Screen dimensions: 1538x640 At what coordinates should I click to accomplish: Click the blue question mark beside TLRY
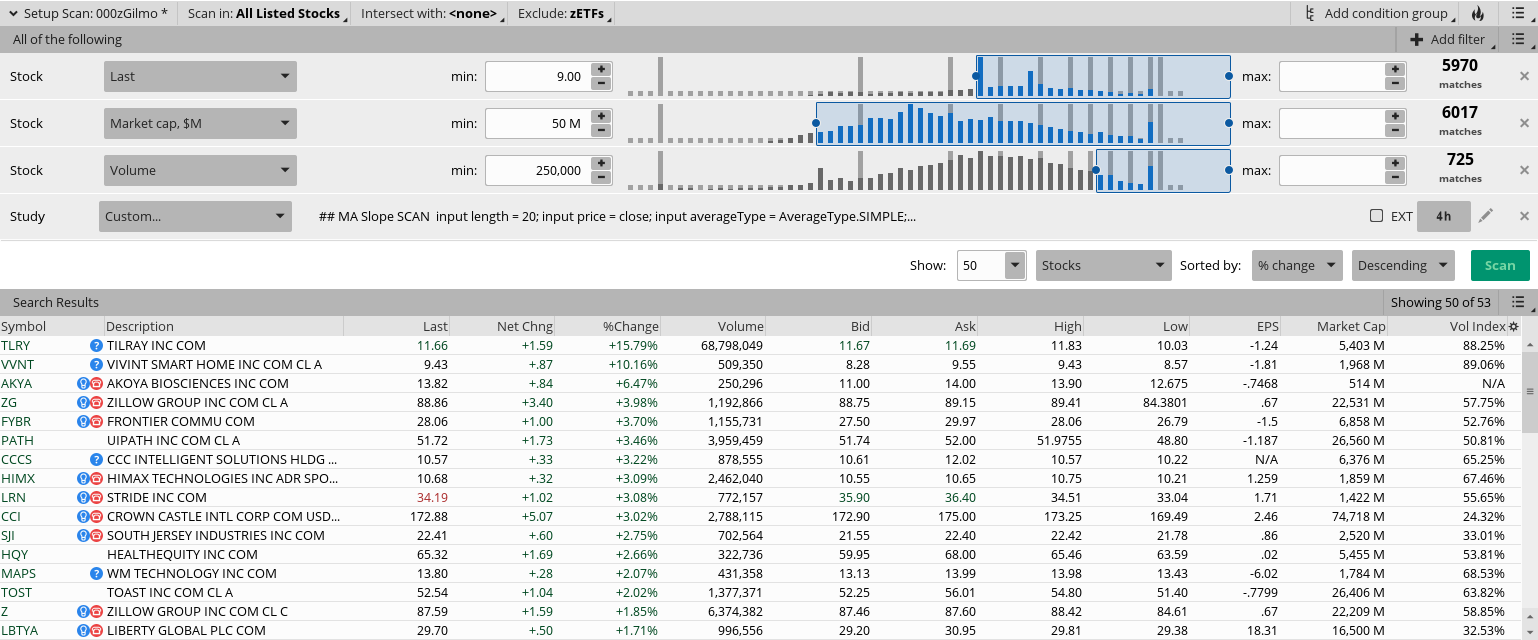(97, 345)
